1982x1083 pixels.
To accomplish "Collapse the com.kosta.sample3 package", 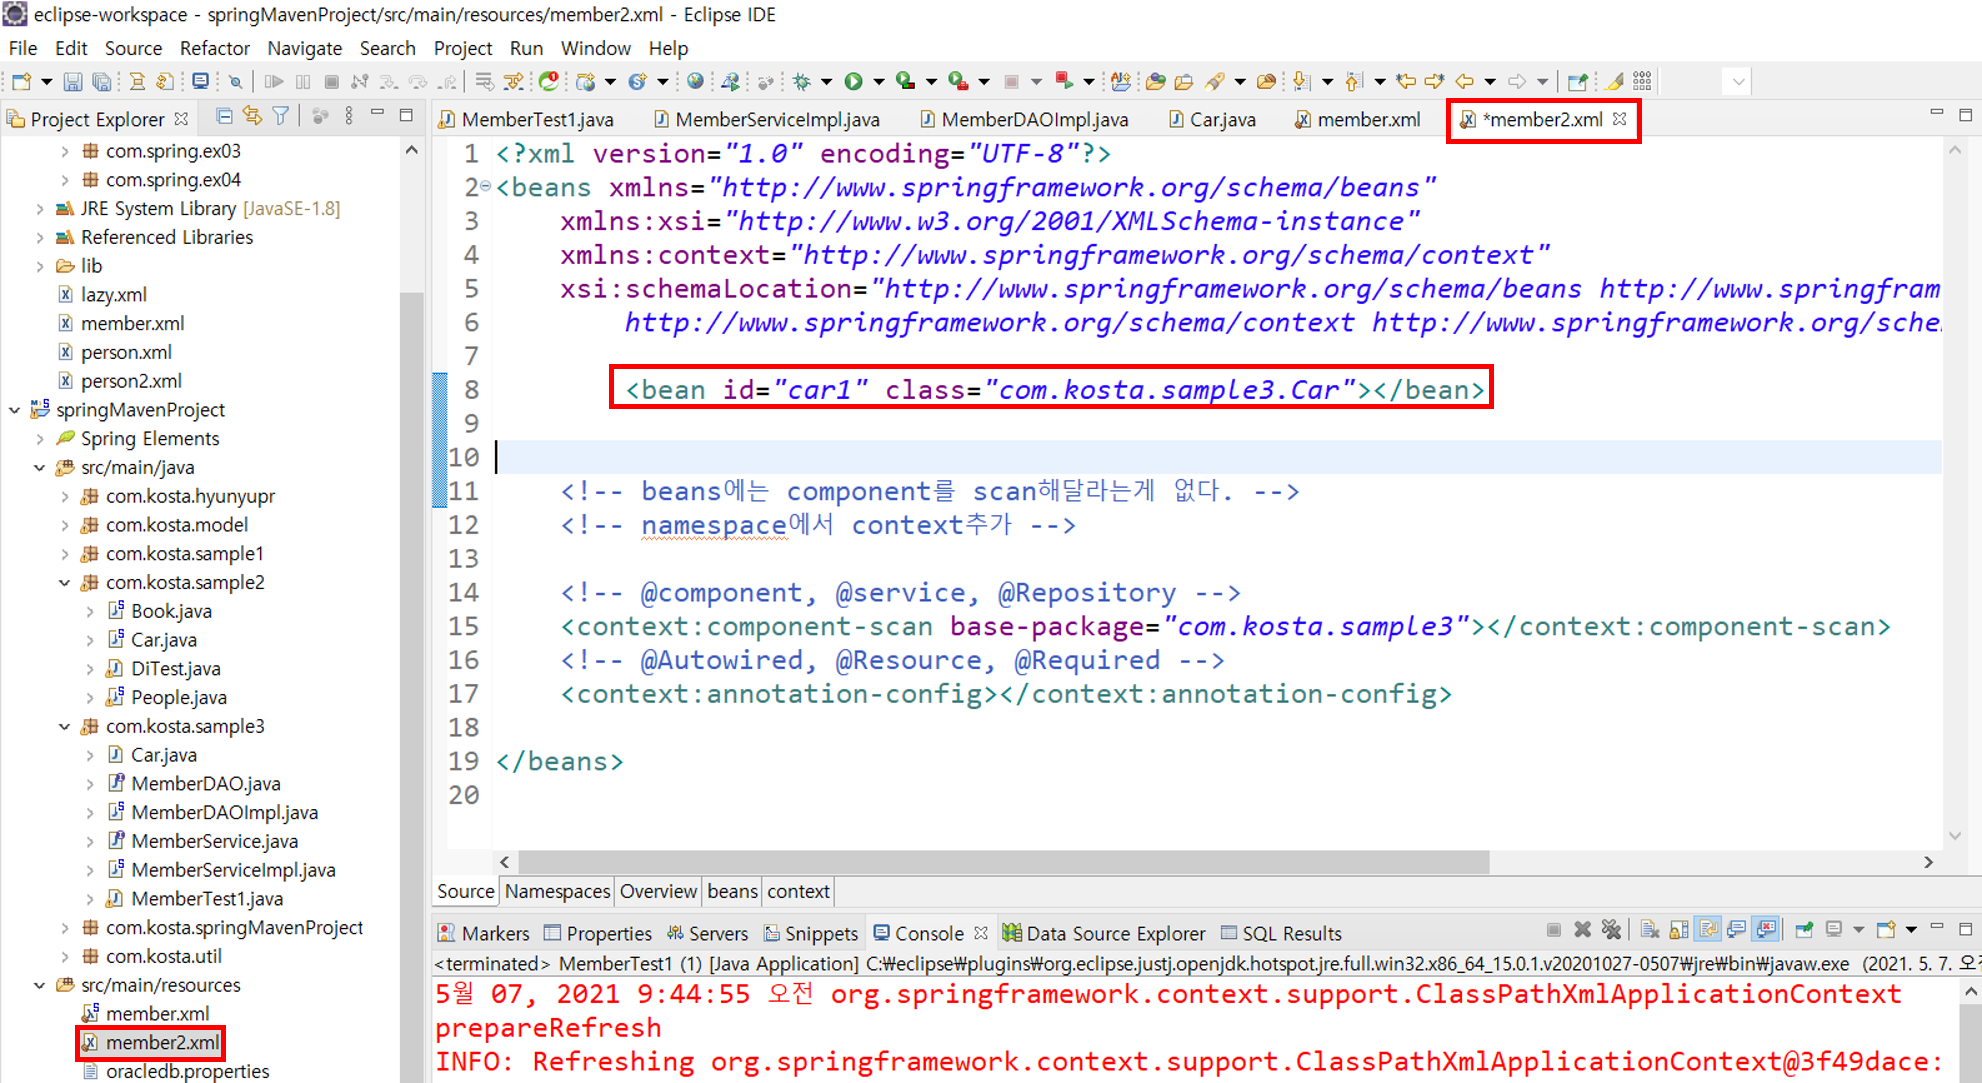I will click(65, 726).
